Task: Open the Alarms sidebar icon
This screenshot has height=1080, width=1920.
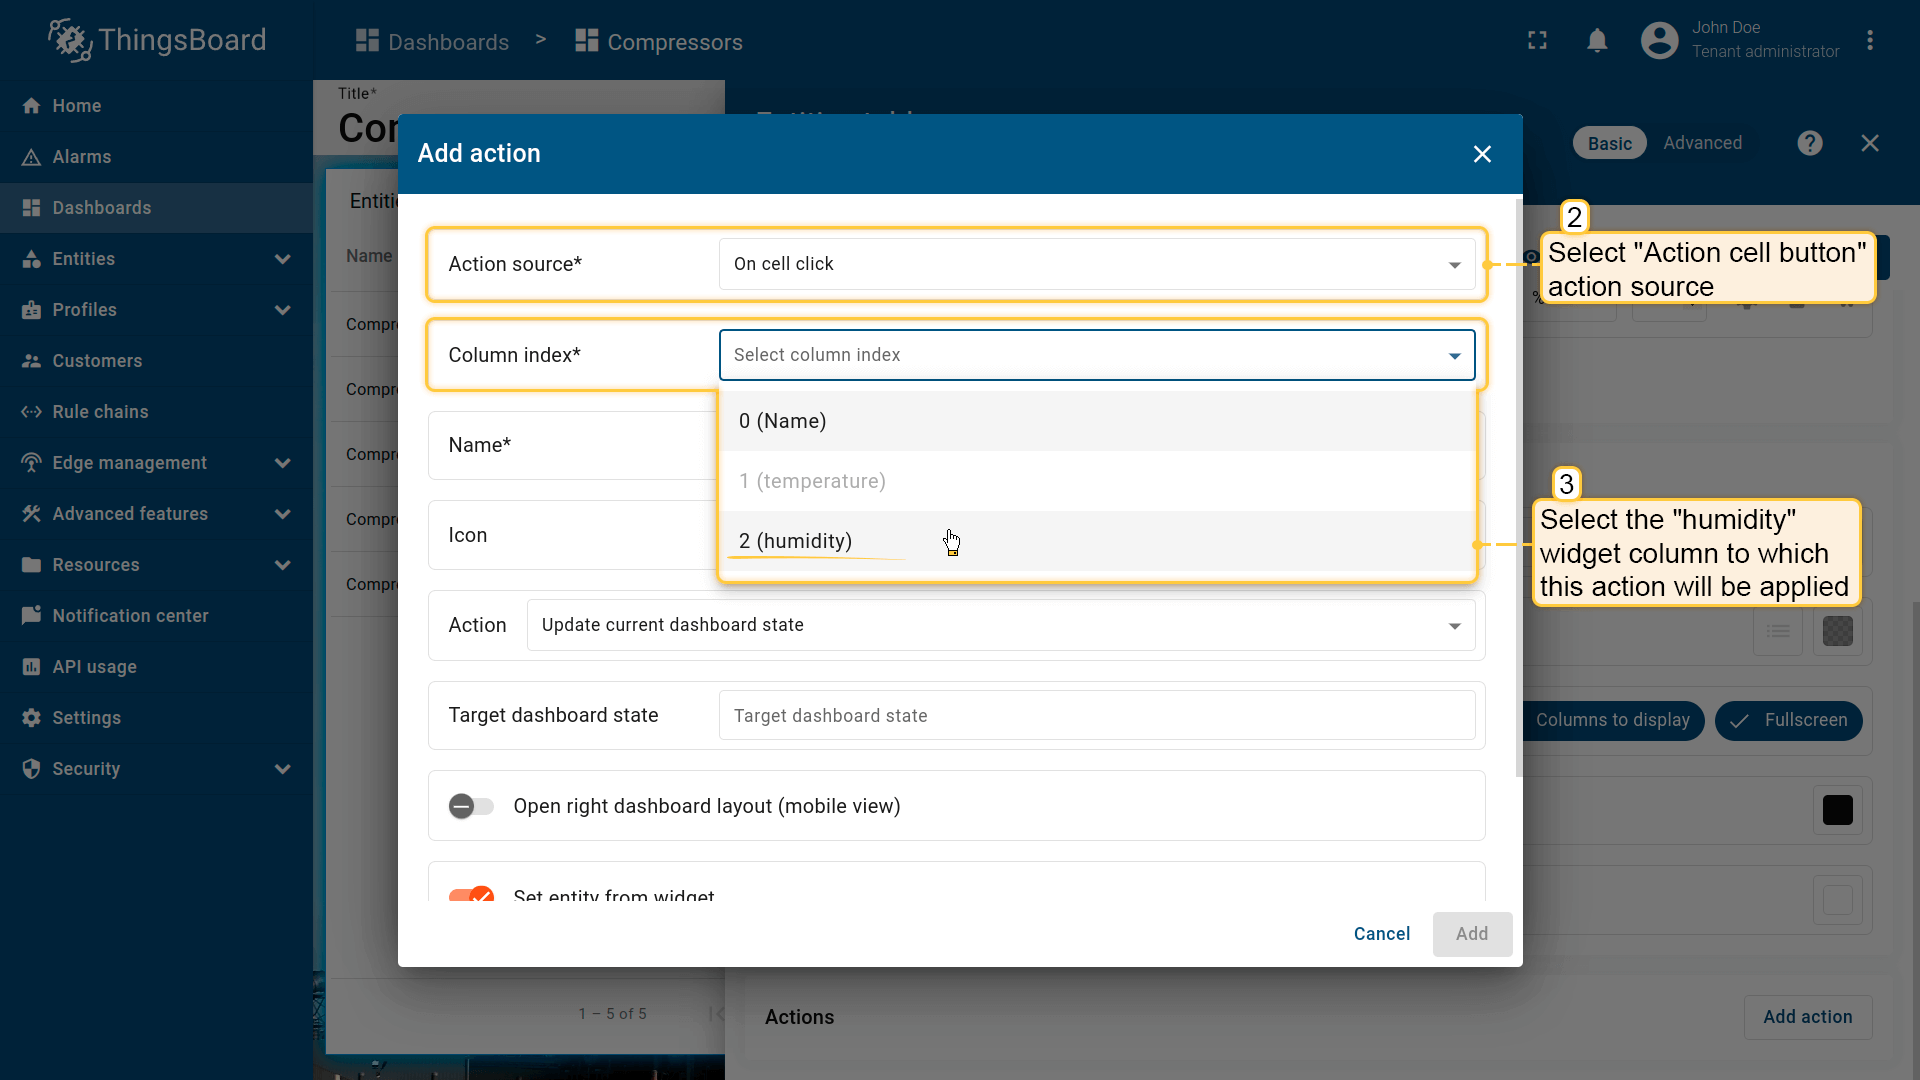Action: click(x=32, y=157)
